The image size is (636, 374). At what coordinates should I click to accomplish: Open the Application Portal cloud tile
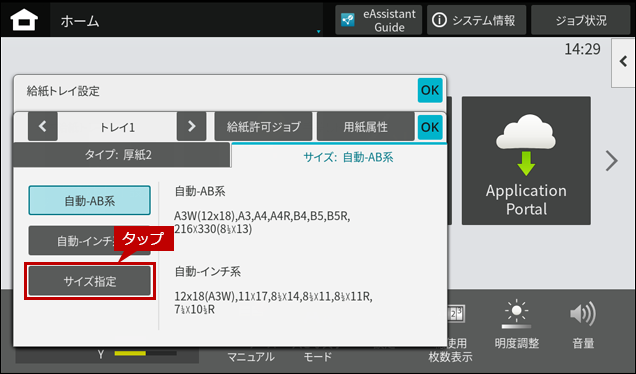(526, 161)
